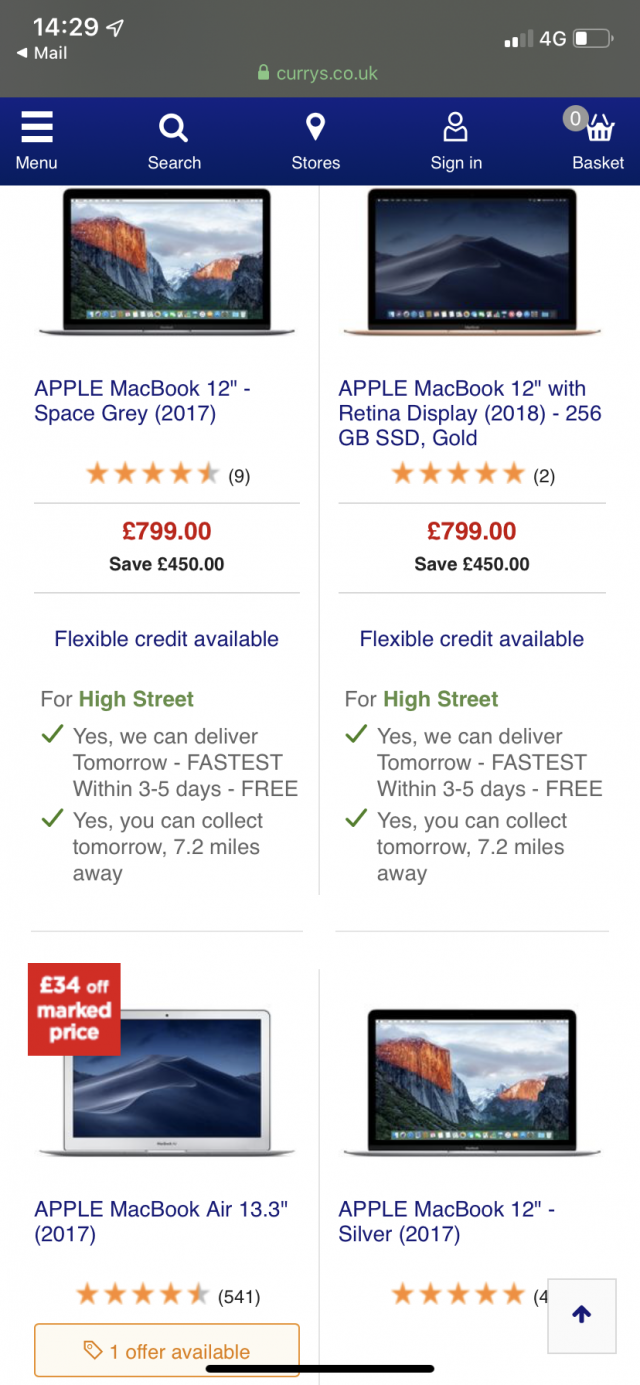Tap the Silver MacBook 12" product image
This screenshot has height=1385, width=640.
pos(471,1082)
